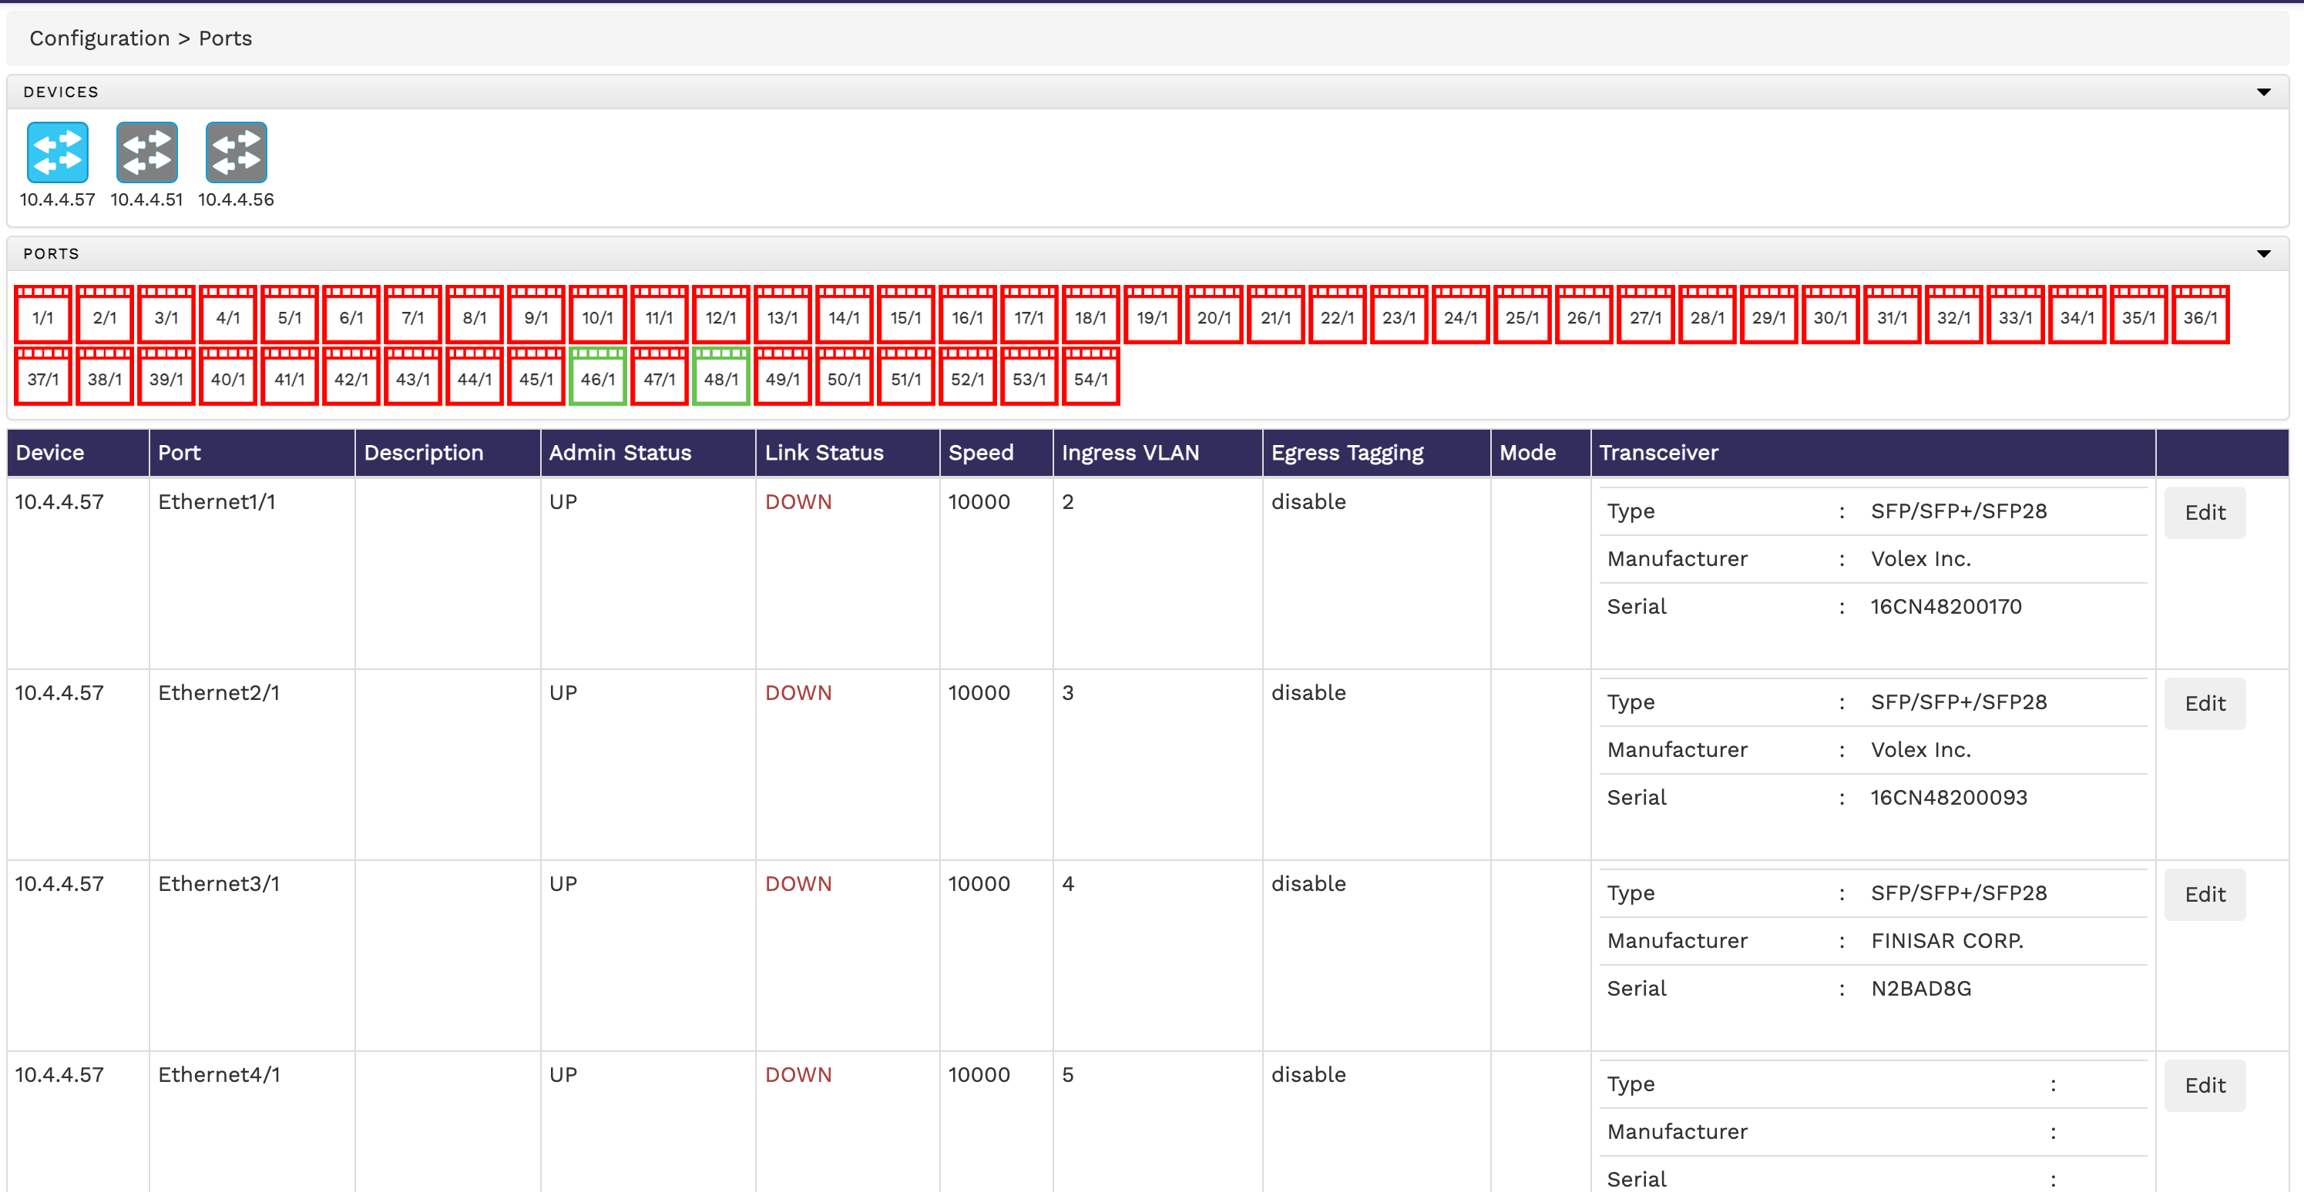The image size is (2304, 1192).
Task: Select the 10.4.4.56 switch device icon
Action: click(236, 152)
